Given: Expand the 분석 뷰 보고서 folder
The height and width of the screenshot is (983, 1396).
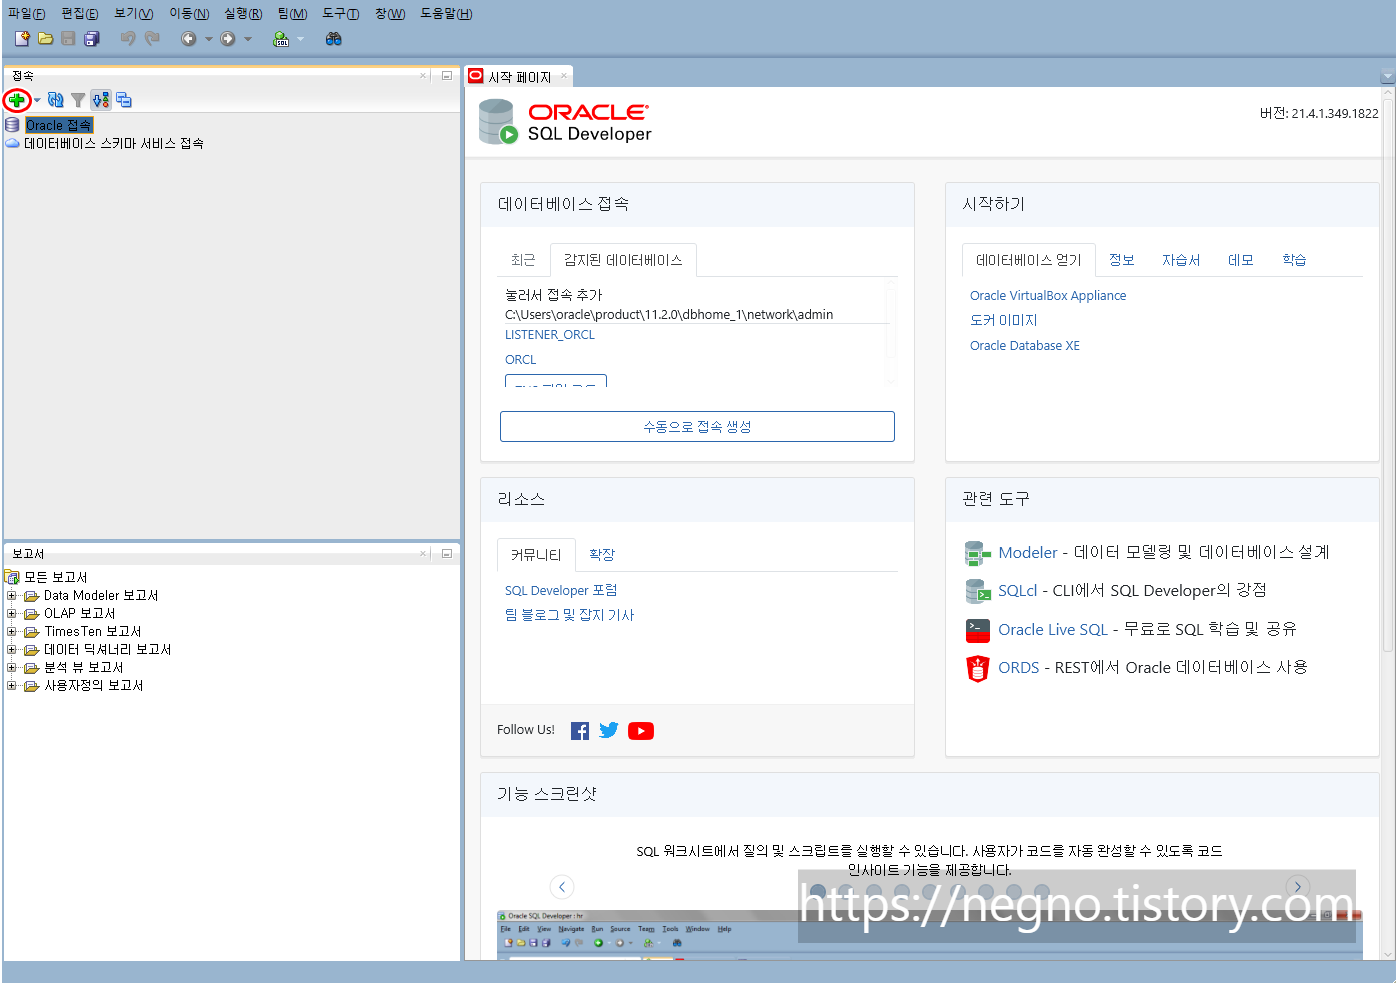Looking at the screenshot, I should click(12, 667).
